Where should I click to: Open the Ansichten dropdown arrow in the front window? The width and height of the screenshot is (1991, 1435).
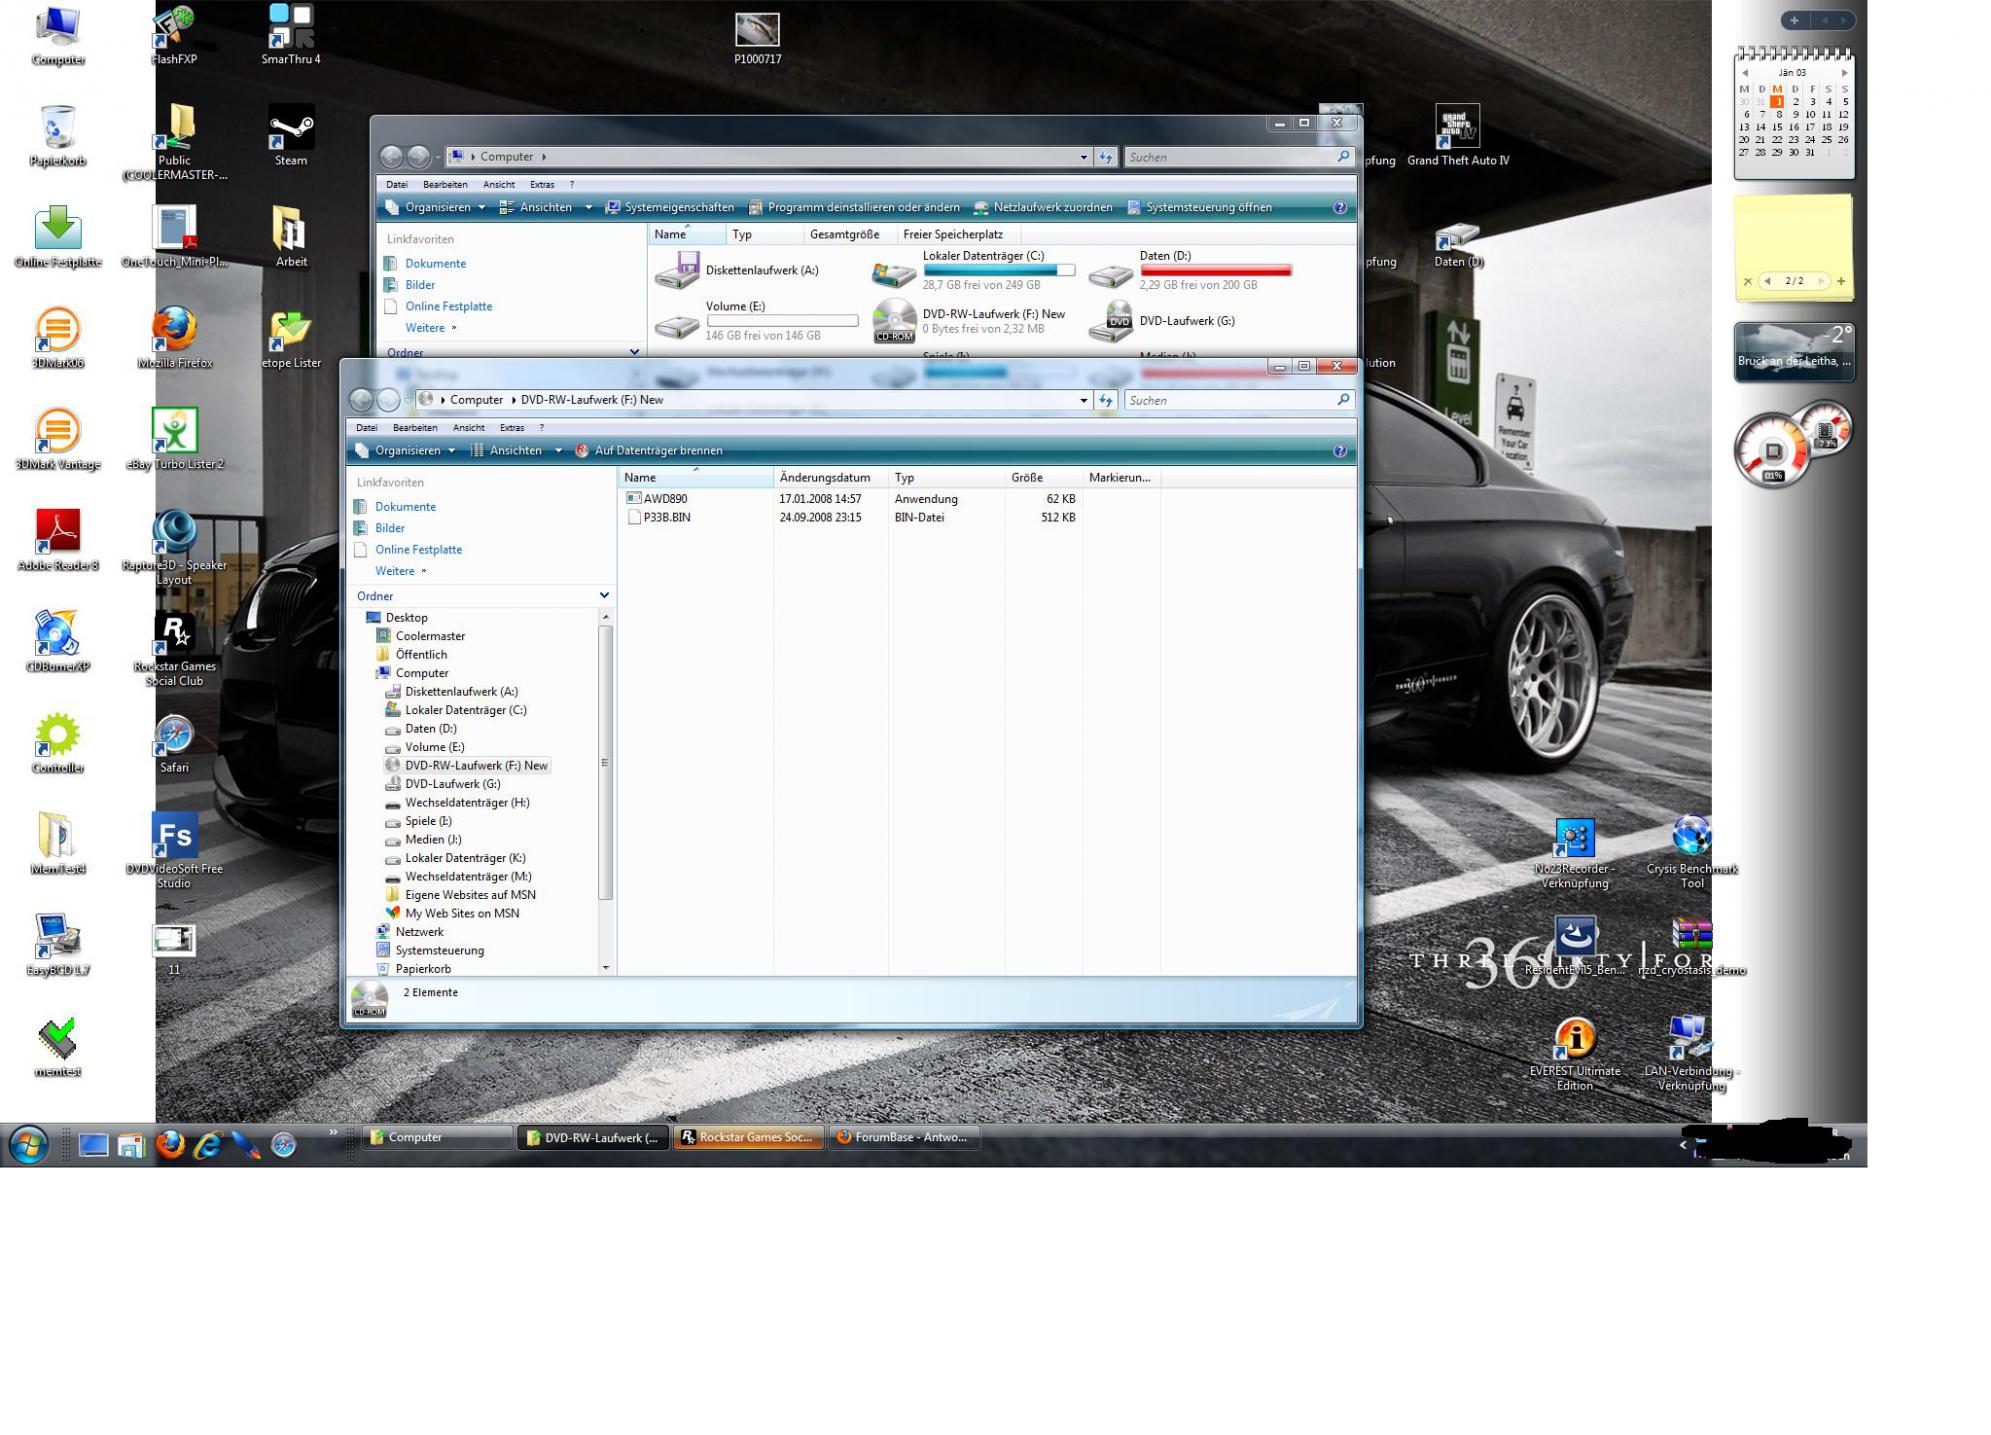(558, 451)
